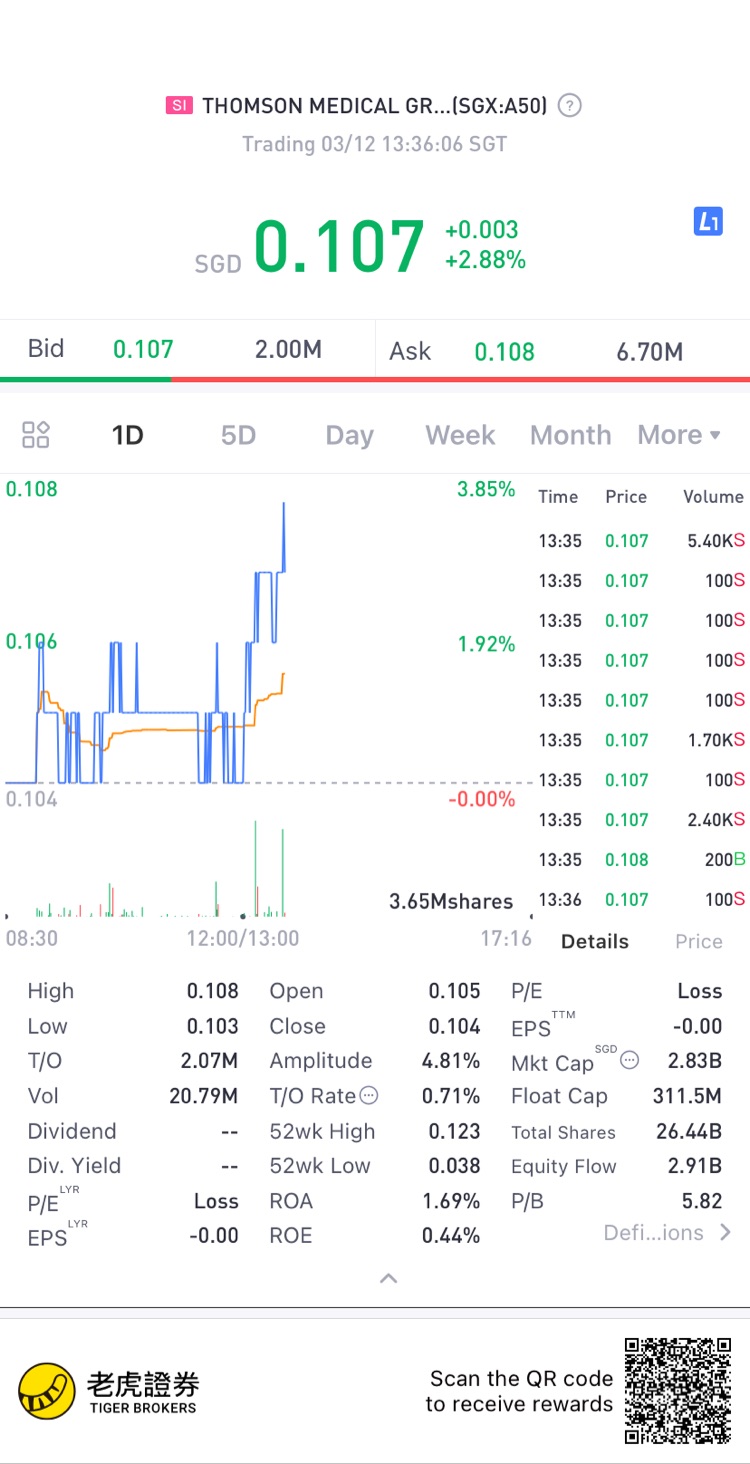
Task: Select the Price tab under trades list
Action: click(x=698, y=941)
